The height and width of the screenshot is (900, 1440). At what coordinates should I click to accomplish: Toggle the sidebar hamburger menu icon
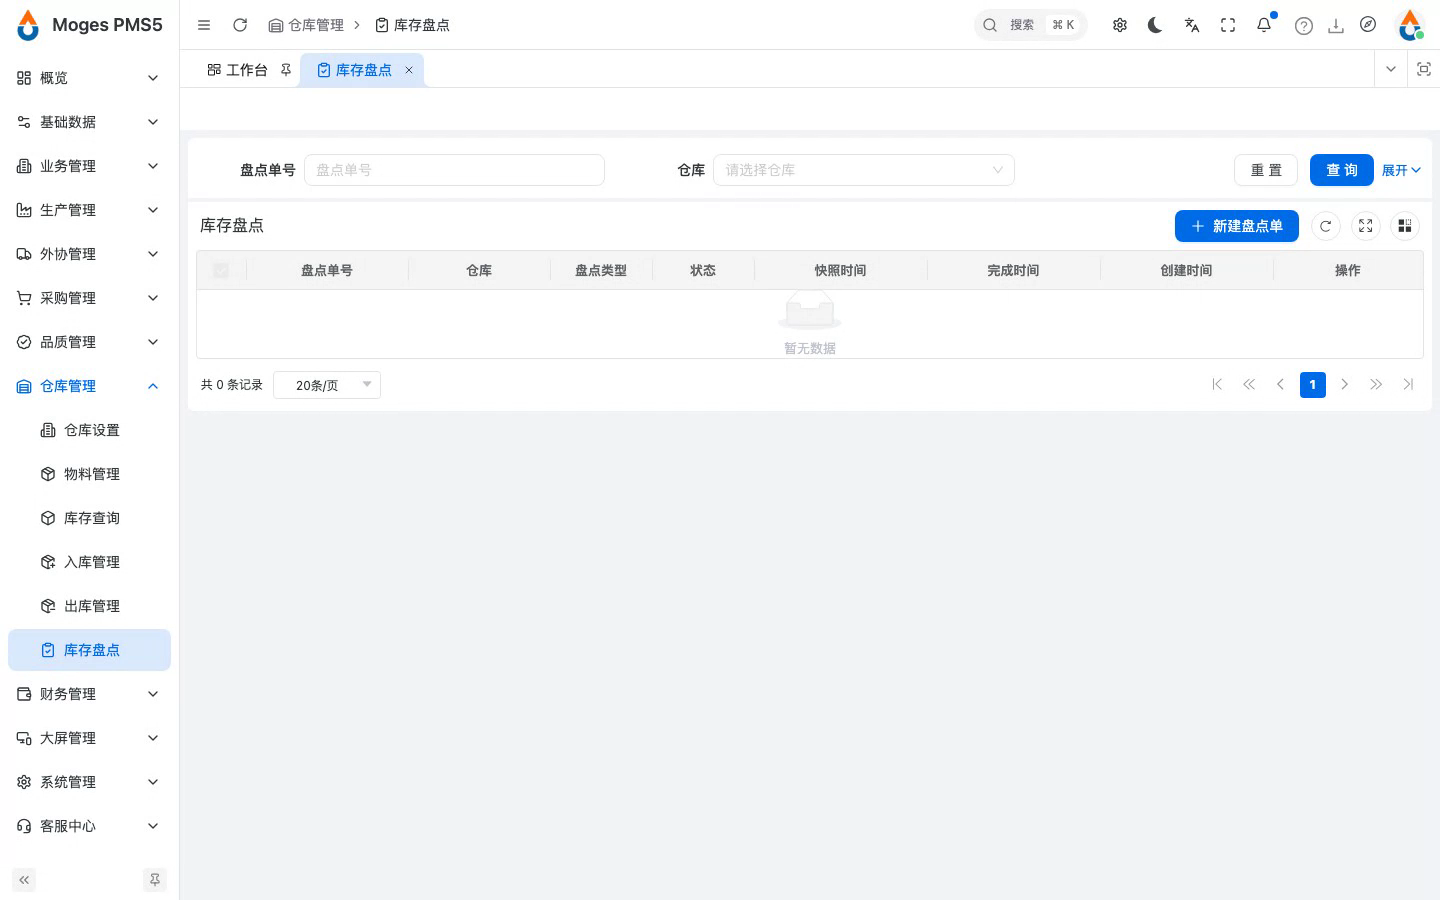coord(204,25)
